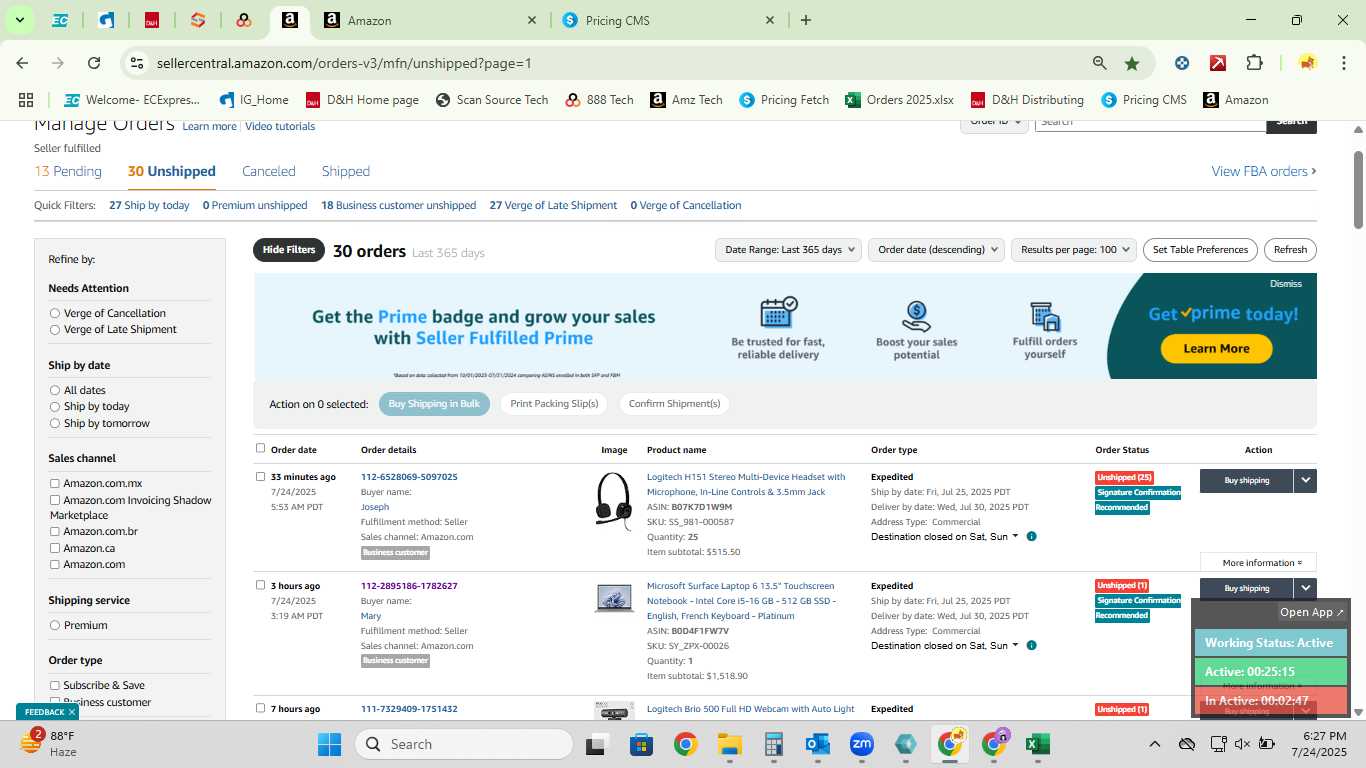The width and height of the screenshot is (1366, 768).
Task: Click Confirm Shipment(s) button
Action: (674, 404)
